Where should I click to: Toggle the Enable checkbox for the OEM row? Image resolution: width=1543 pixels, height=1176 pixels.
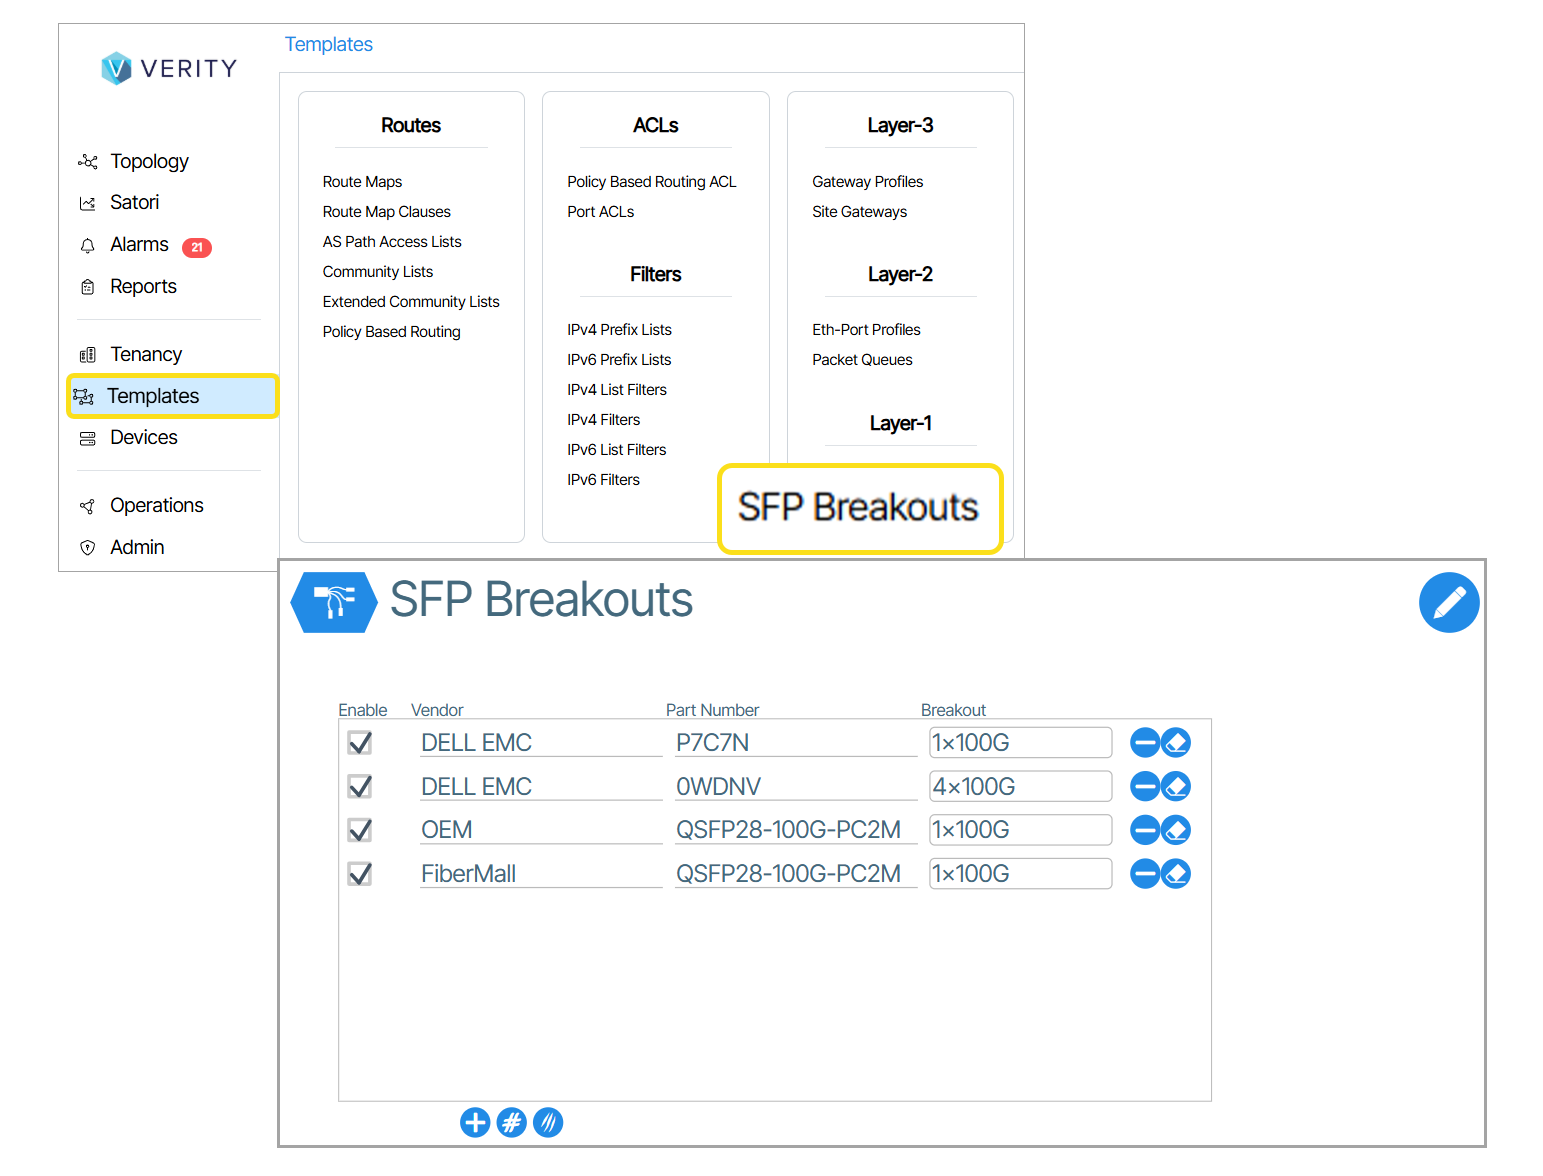360,830
